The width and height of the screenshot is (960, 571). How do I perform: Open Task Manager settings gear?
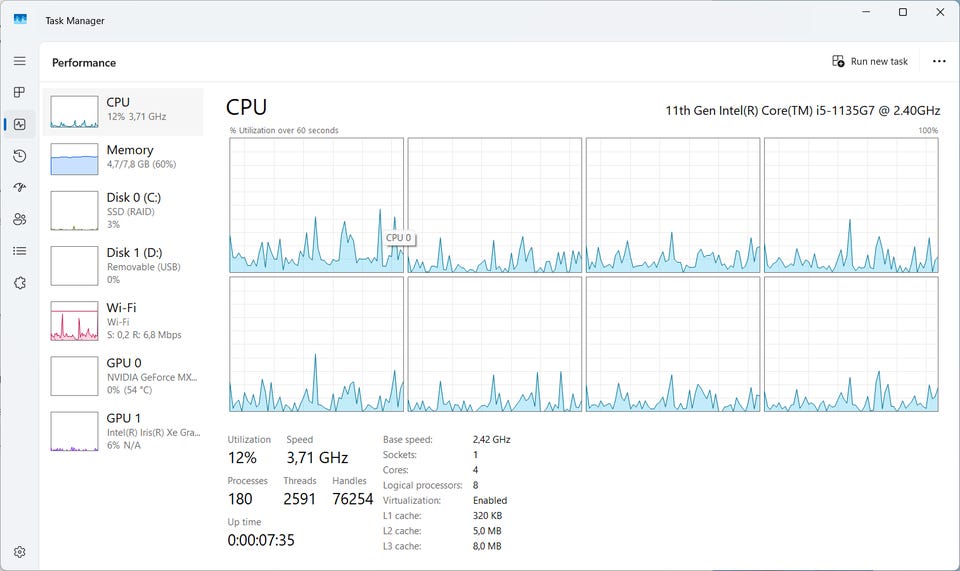point(20,552)
